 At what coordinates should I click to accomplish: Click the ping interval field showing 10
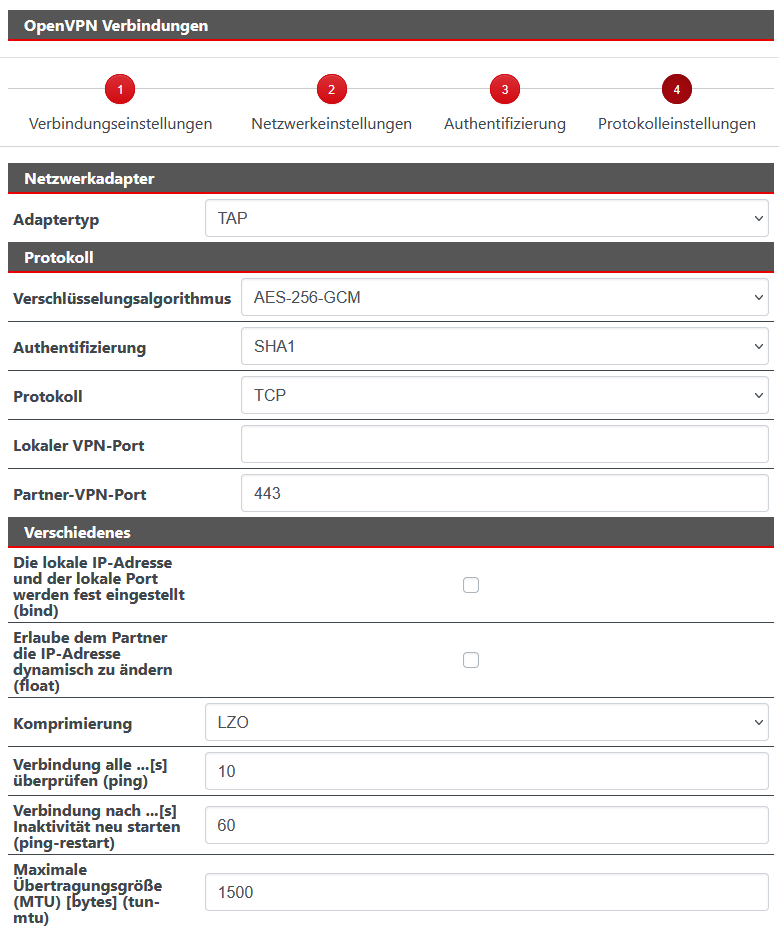click(x=486, y=771)
